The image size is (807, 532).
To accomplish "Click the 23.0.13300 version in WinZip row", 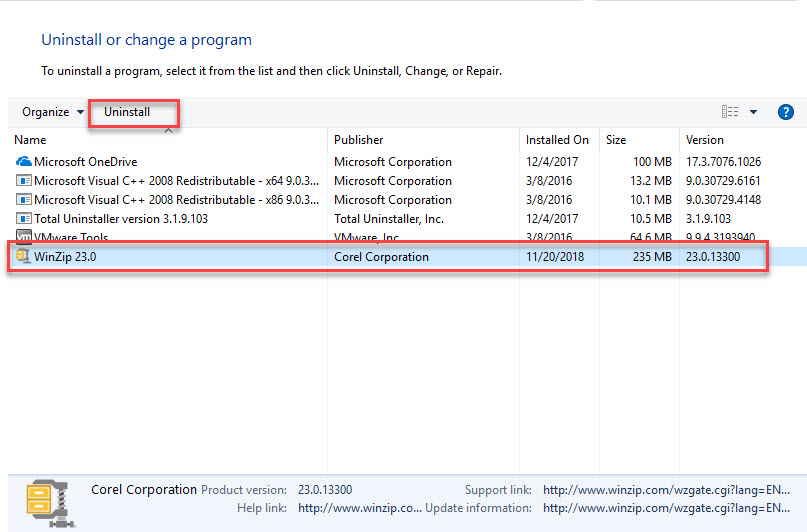I will tap(713, 257).
